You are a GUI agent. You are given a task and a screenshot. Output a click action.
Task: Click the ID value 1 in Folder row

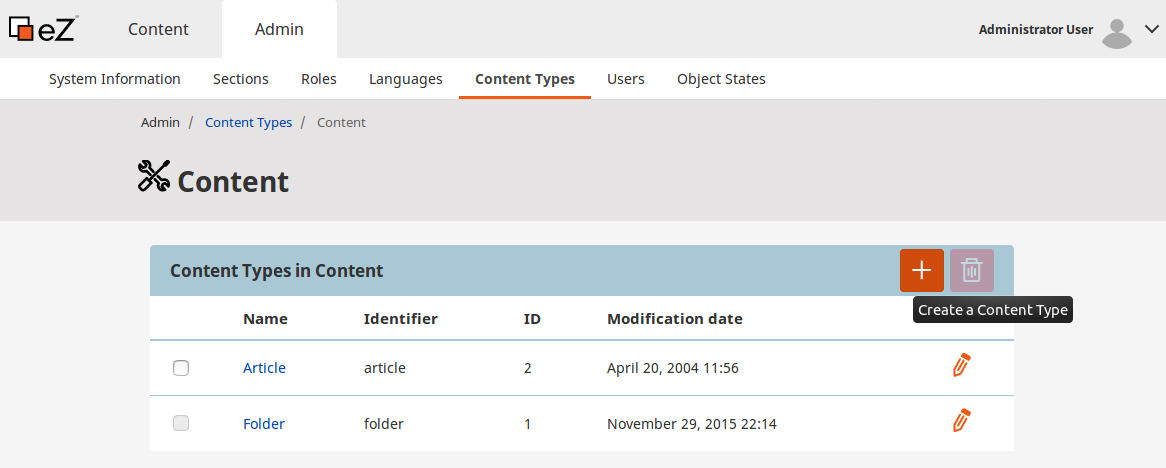pyautogui.click(x=527, y=424)
